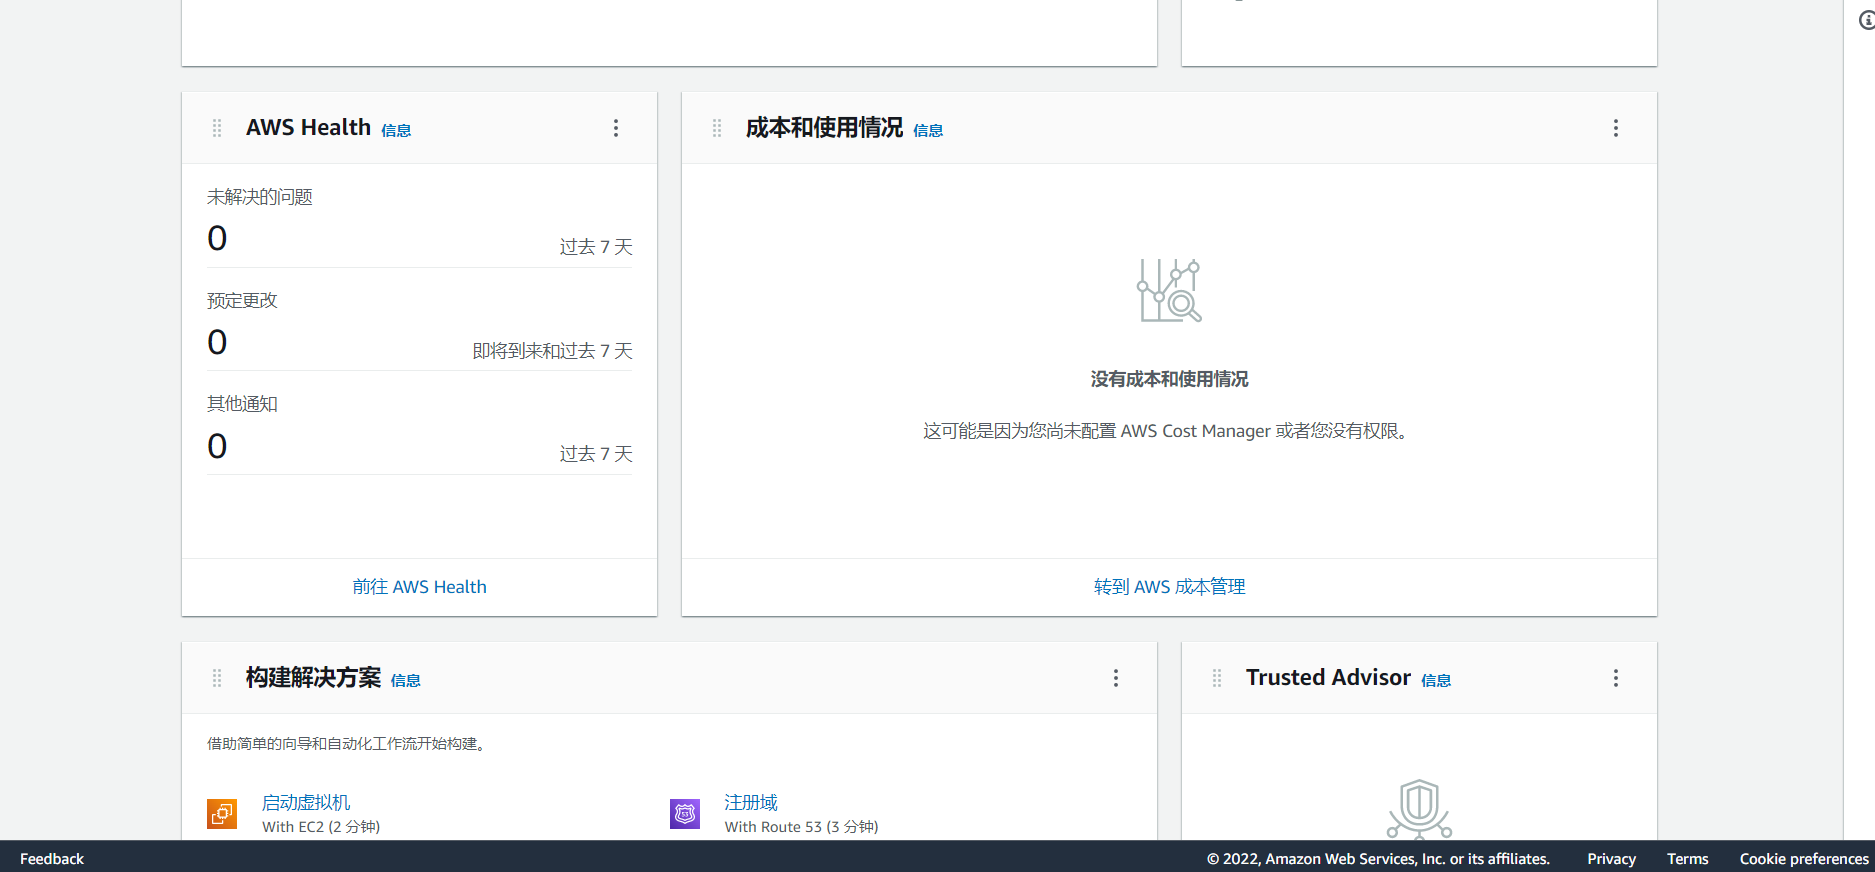Open the 启动虚拟机 solution link

306,802
